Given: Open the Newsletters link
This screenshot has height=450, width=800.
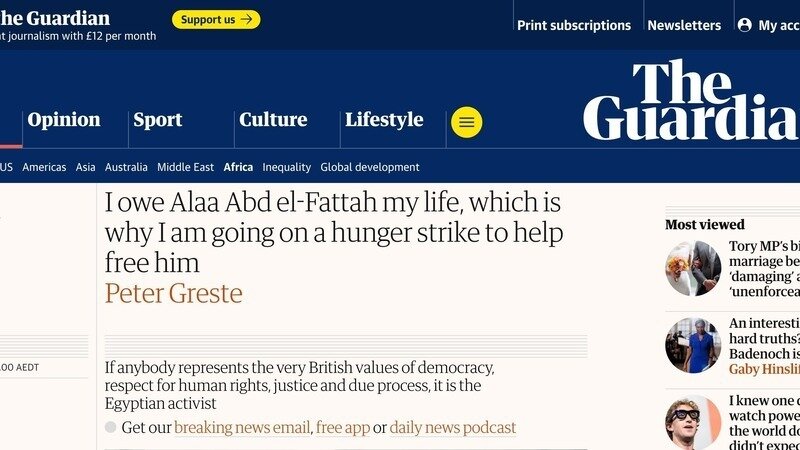Looking at the screenshot, I should [684, 25].
